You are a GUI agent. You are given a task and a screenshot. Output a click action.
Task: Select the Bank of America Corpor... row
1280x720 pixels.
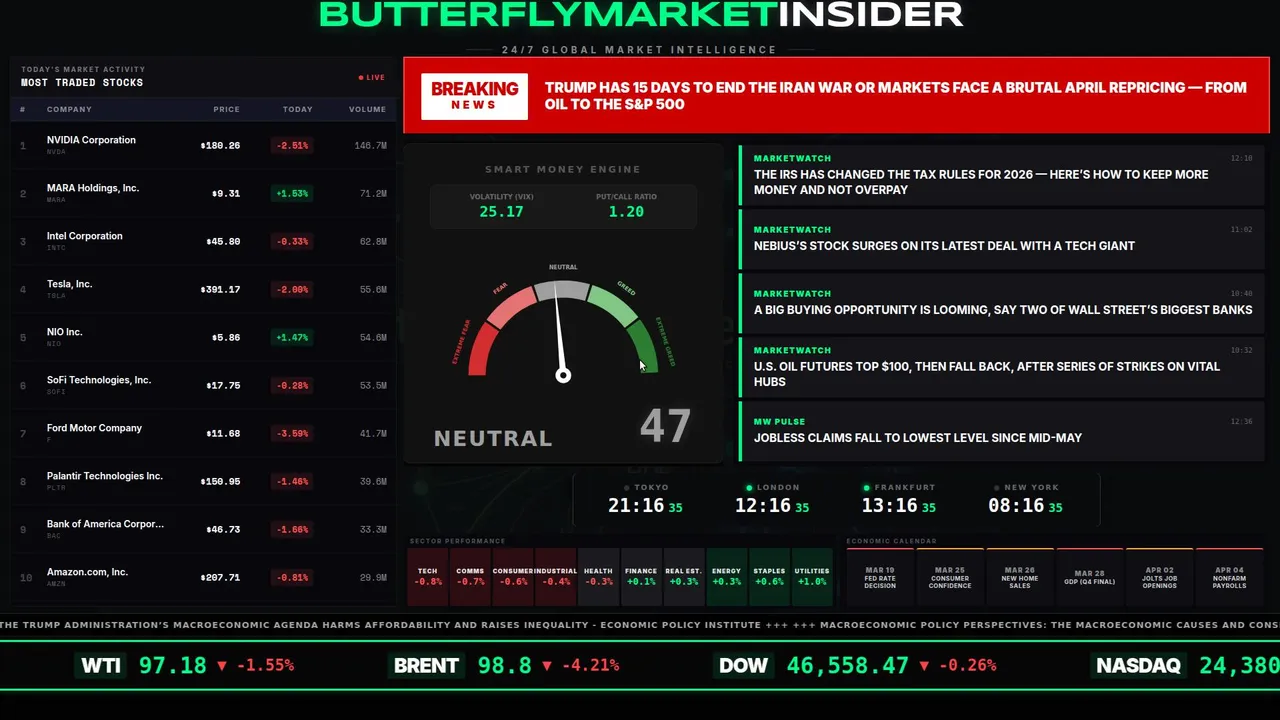pos(204,529)
